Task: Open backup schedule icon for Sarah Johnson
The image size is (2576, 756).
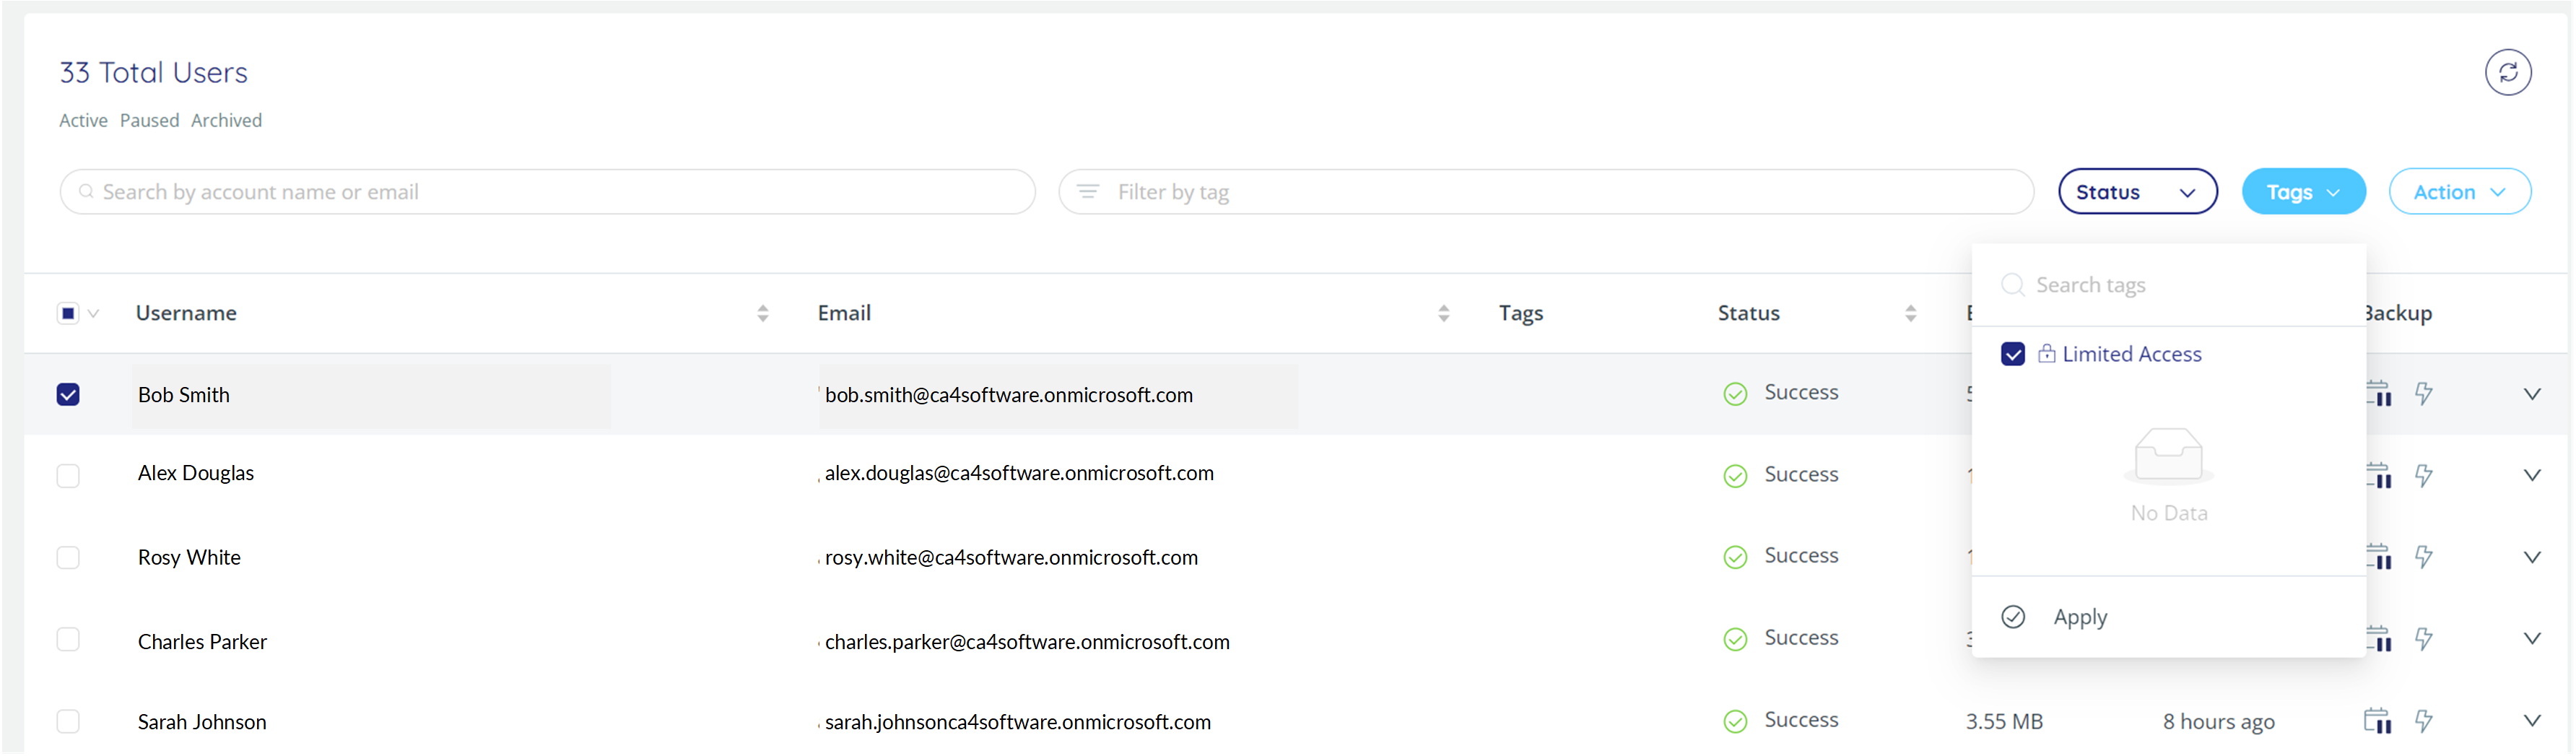Action: [2377, 720]
